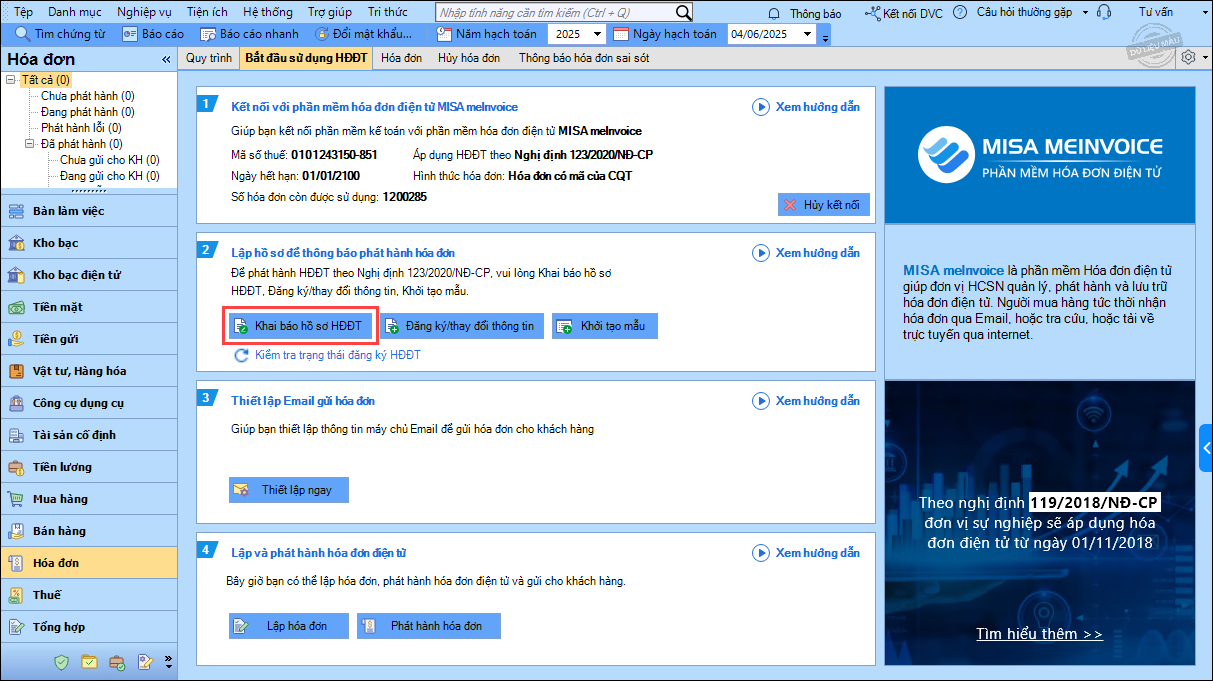The height and width of the screenshot is (681, 1213).
Task: Click the Lập hóa đơn button
Action: pyautogui.click(x=288, y=626)
